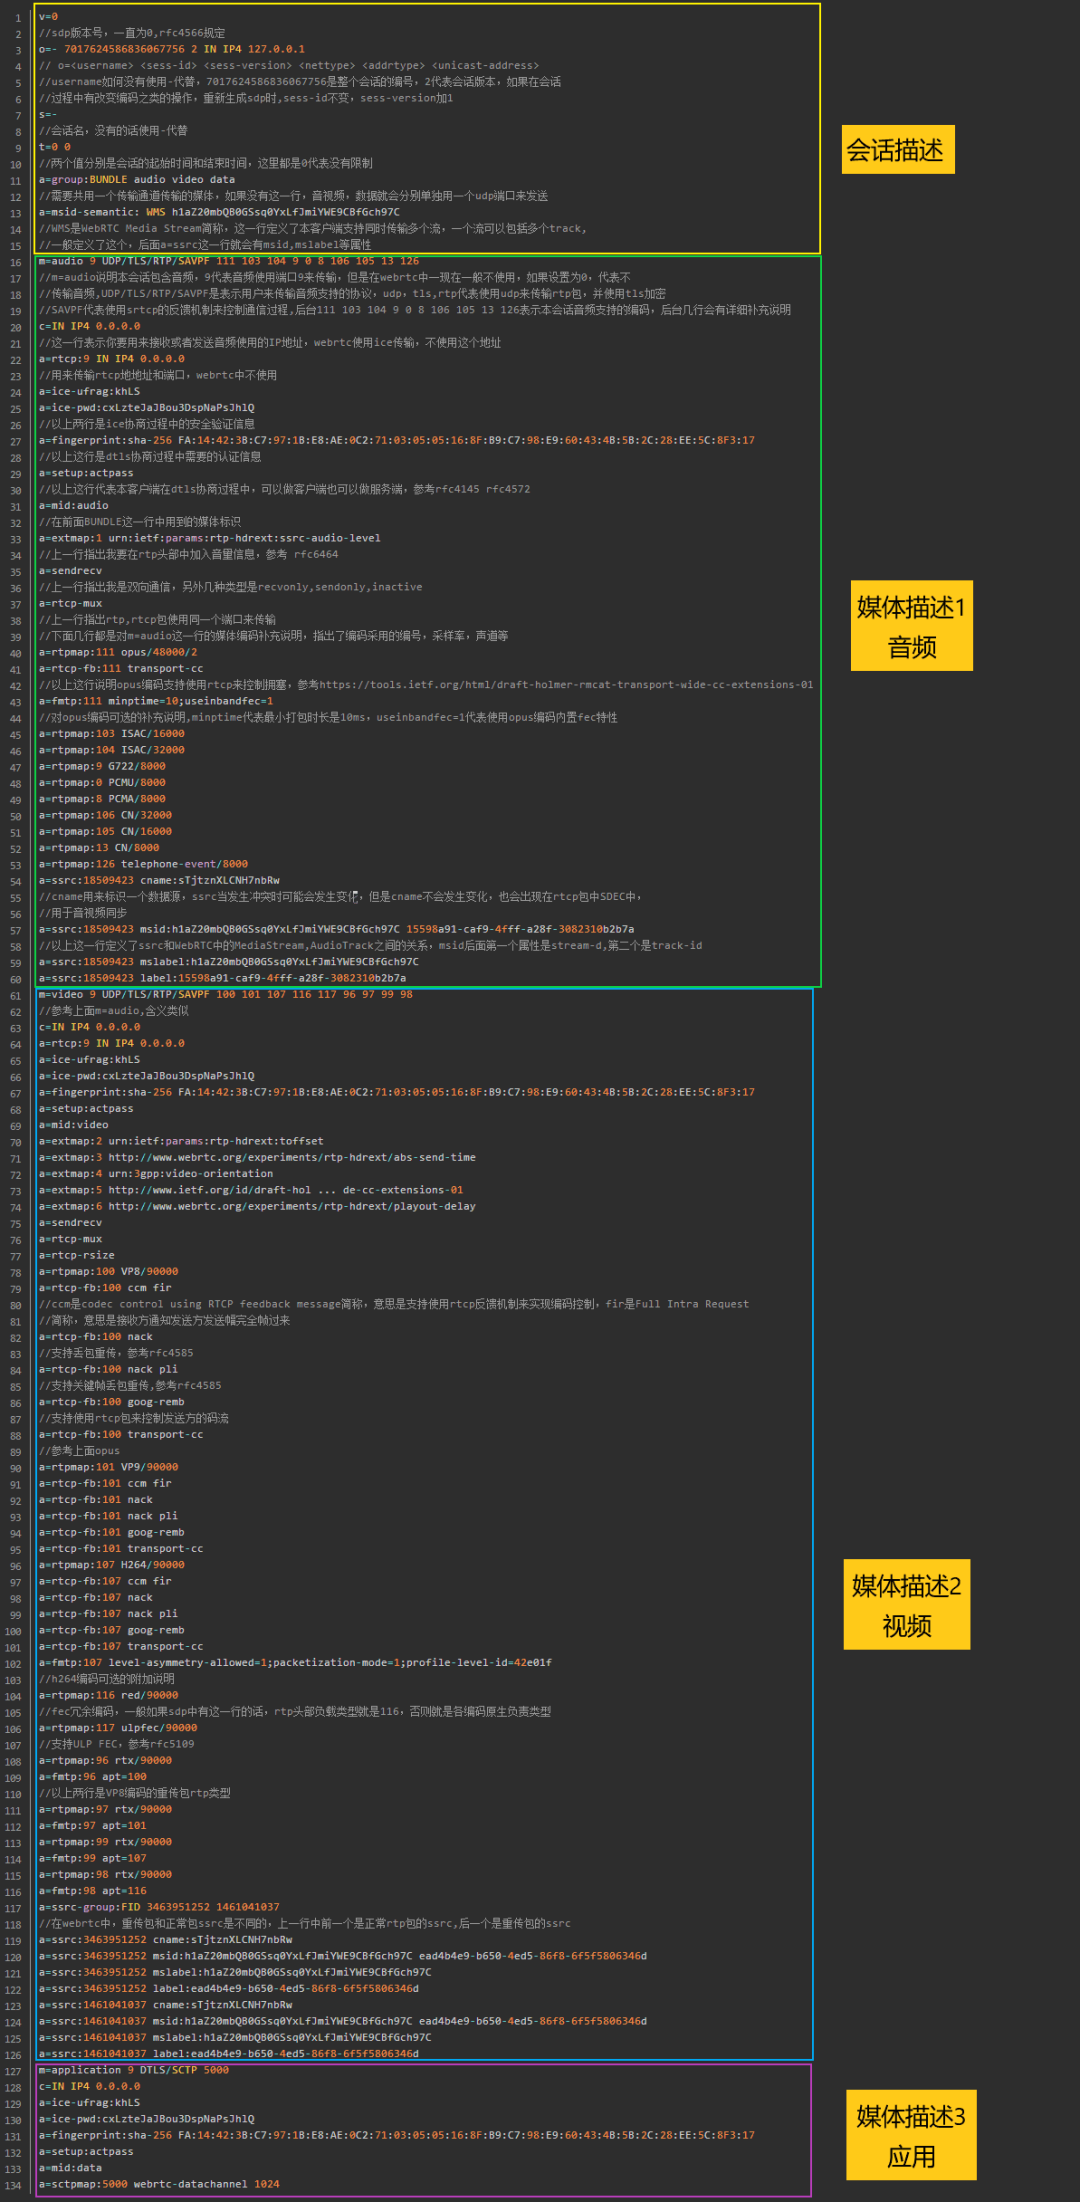Viewport: 1080px width, 2202px height.
Task: Click the draft-hol de-cc-extensions-01 URL on line 73
Action: 285,1190
